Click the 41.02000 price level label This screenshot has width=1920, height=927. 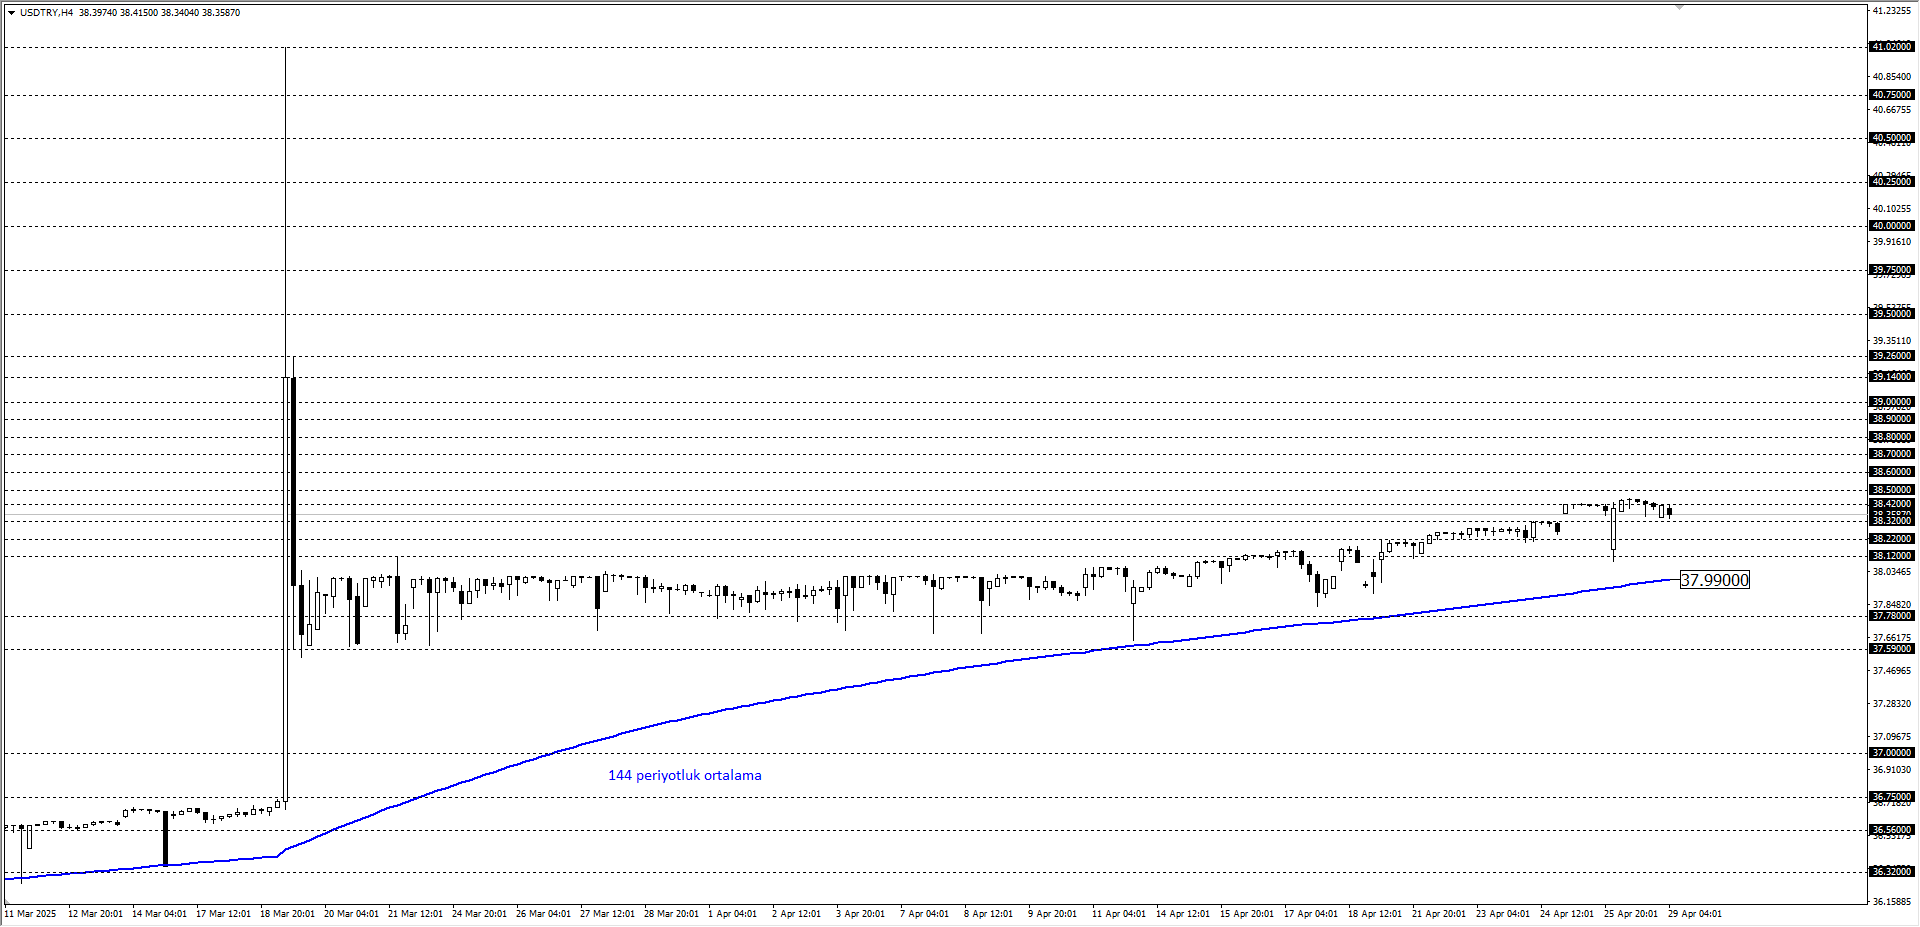point(1891,47)
